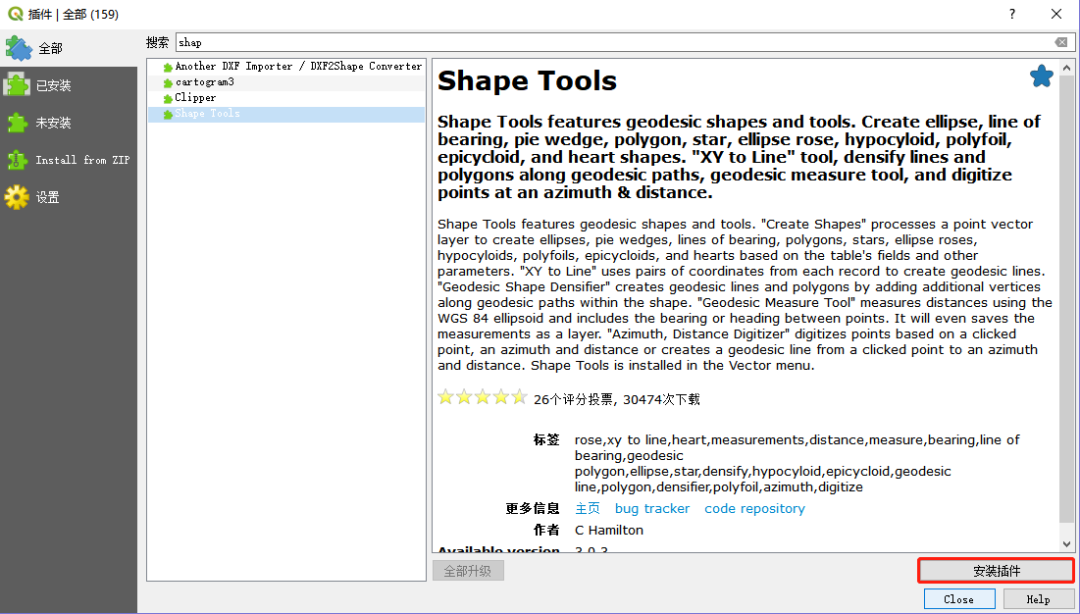Click the fifth rating star
This screenshot has width=1080, height=614.
[519, 397]
